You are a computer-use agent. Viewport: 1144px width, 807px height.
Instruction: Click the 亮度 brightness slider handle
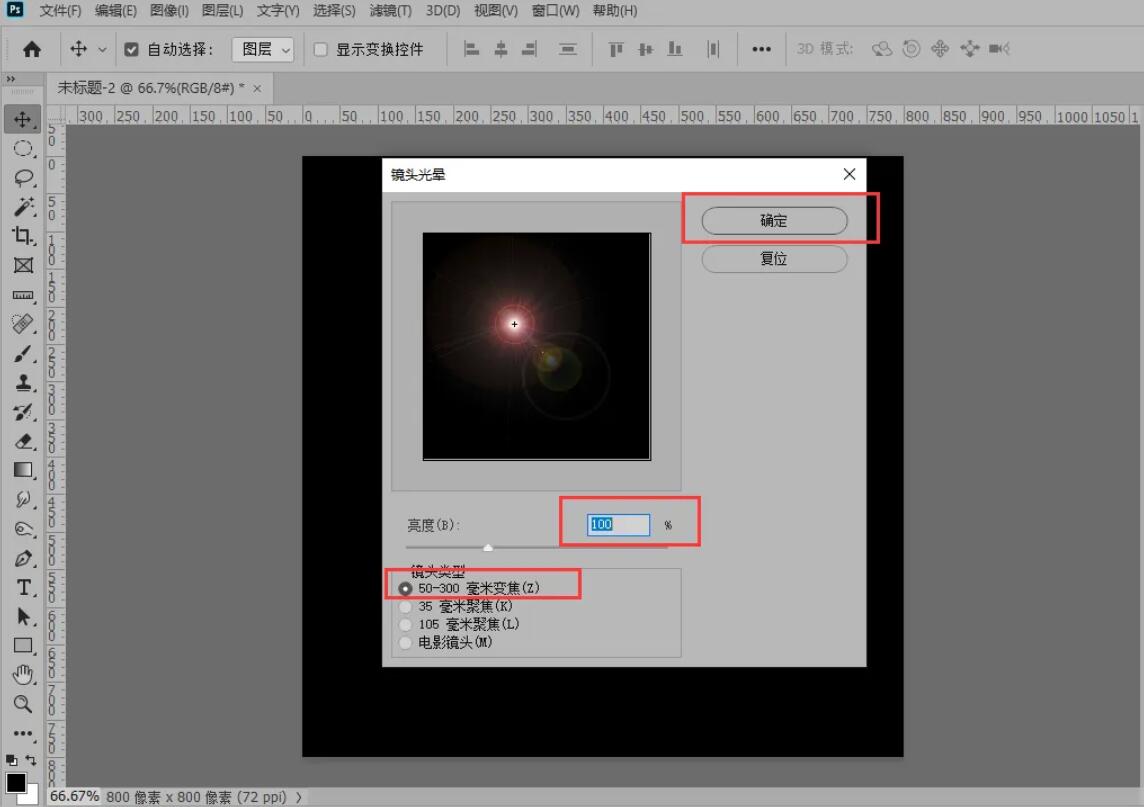click(x=488, y=546)
